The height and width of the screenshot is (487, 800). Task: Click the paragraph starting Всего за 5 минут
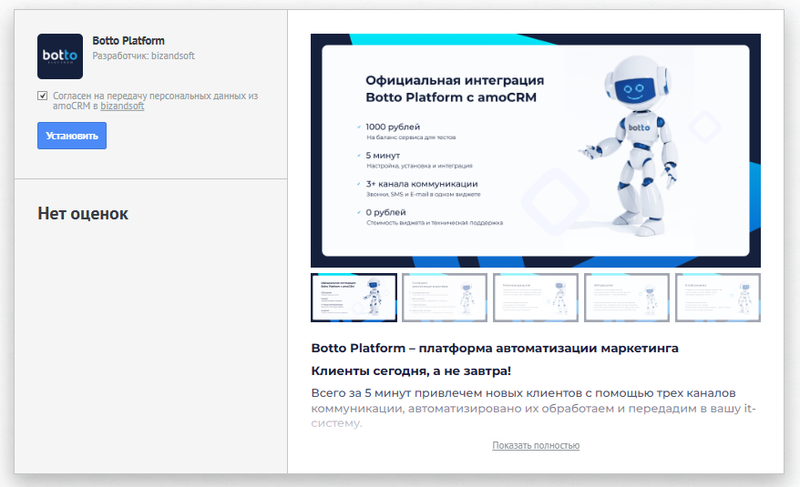coord(533,408)
